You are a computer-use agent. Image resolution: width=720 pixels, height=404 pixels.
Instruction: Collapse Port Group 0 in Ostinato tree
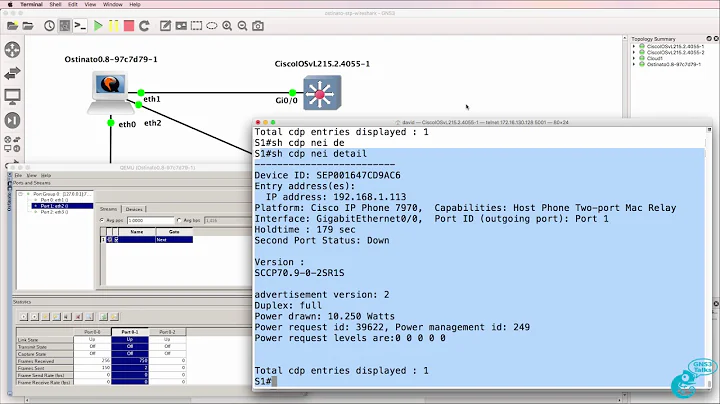[x=21, y=194]
